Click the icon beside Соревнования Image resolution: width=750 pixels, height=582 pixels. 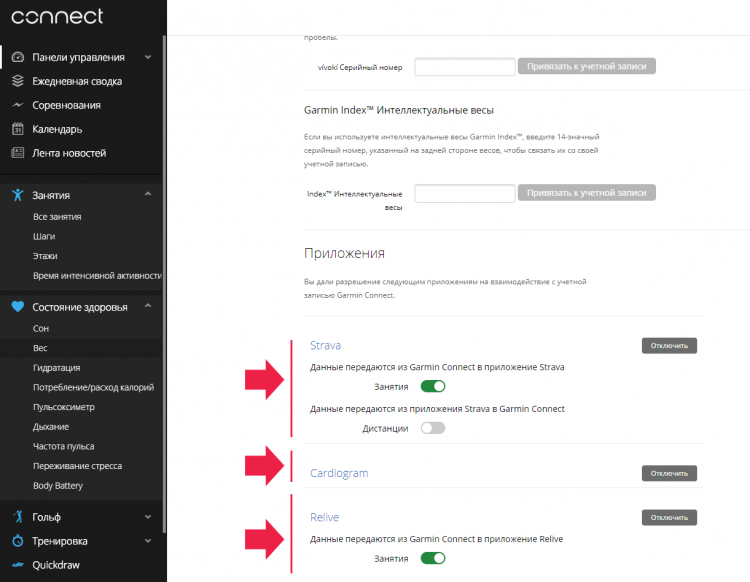pos(18,105)
